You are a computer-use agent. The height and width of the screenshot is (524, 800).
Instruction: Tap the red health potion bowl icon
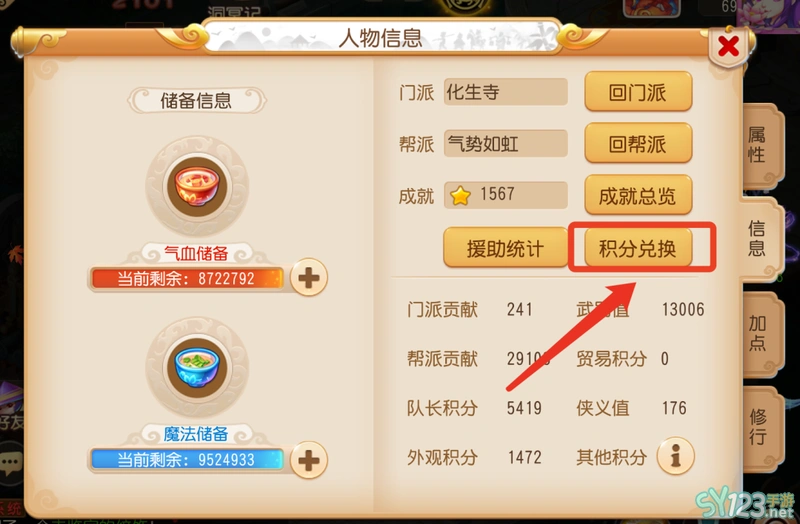pos(197,187)
